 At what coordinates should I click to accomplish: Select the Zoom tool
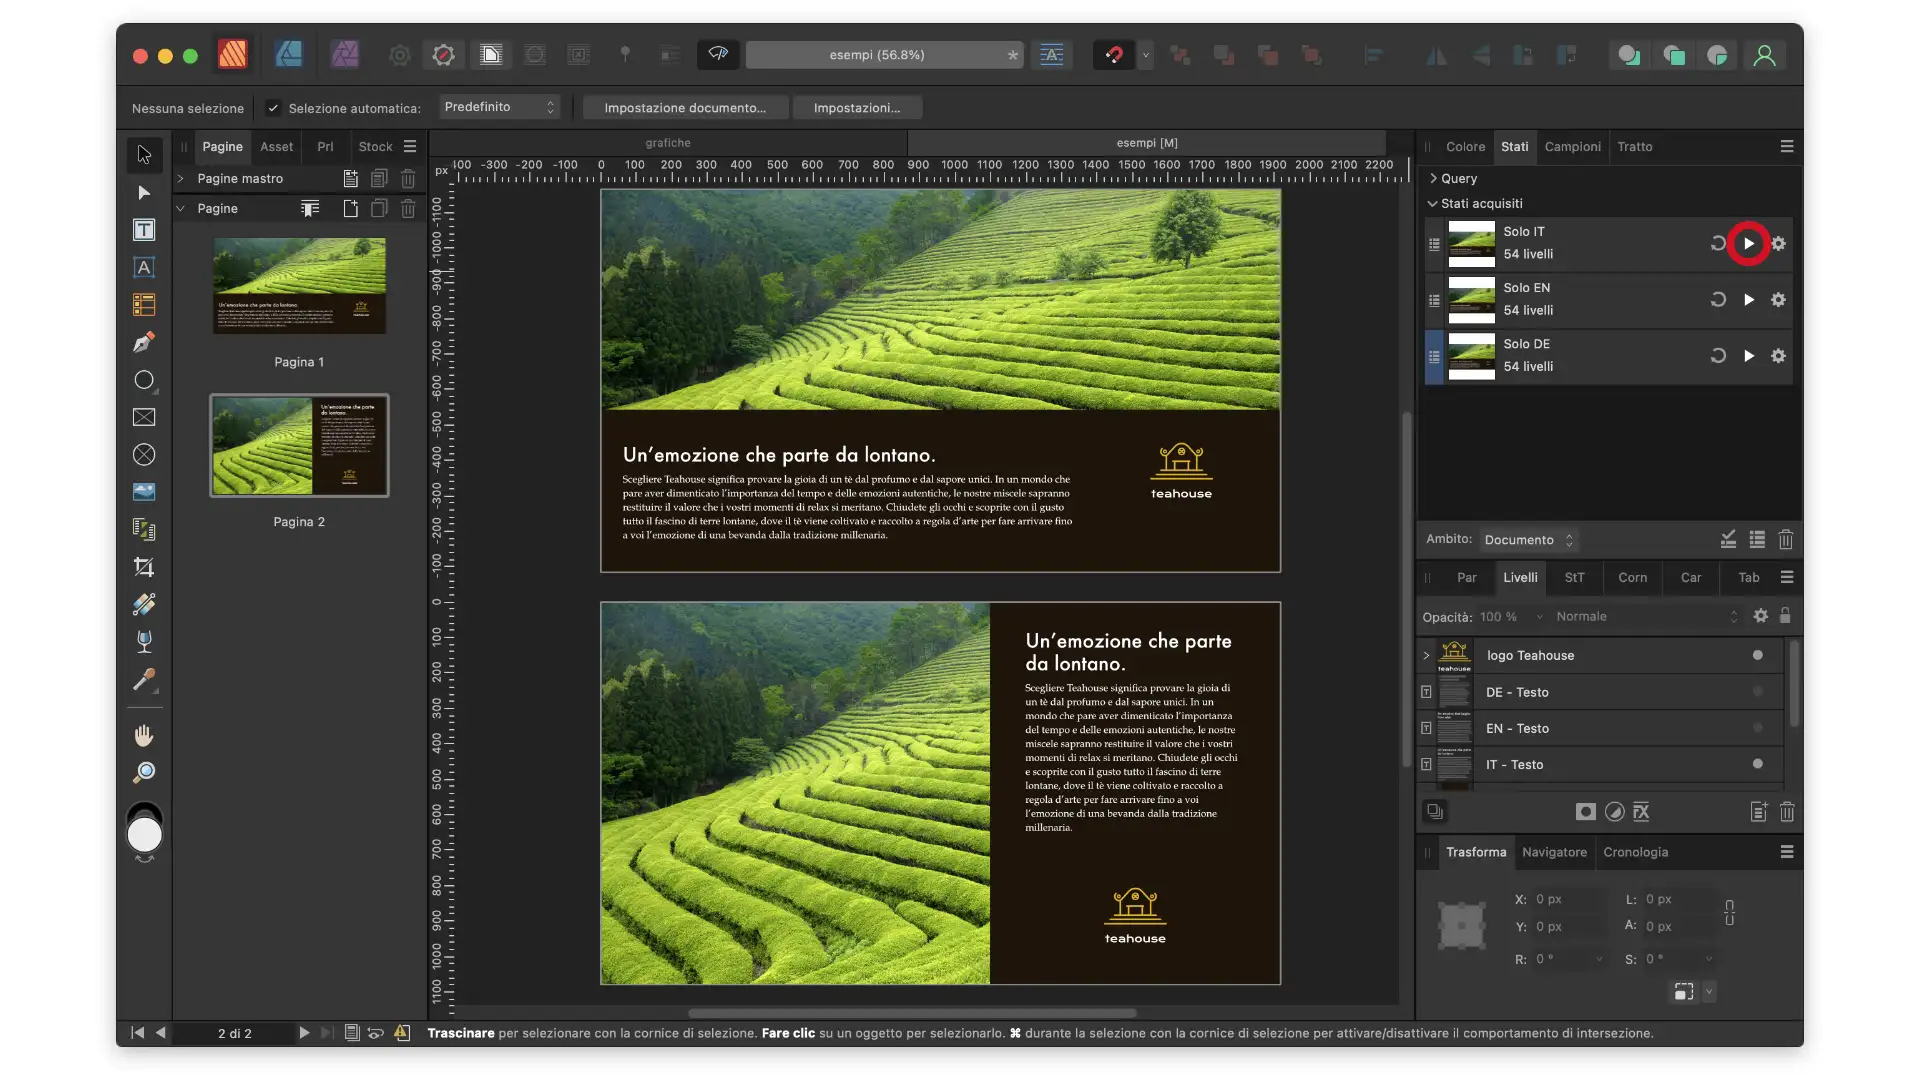[144, 773]
